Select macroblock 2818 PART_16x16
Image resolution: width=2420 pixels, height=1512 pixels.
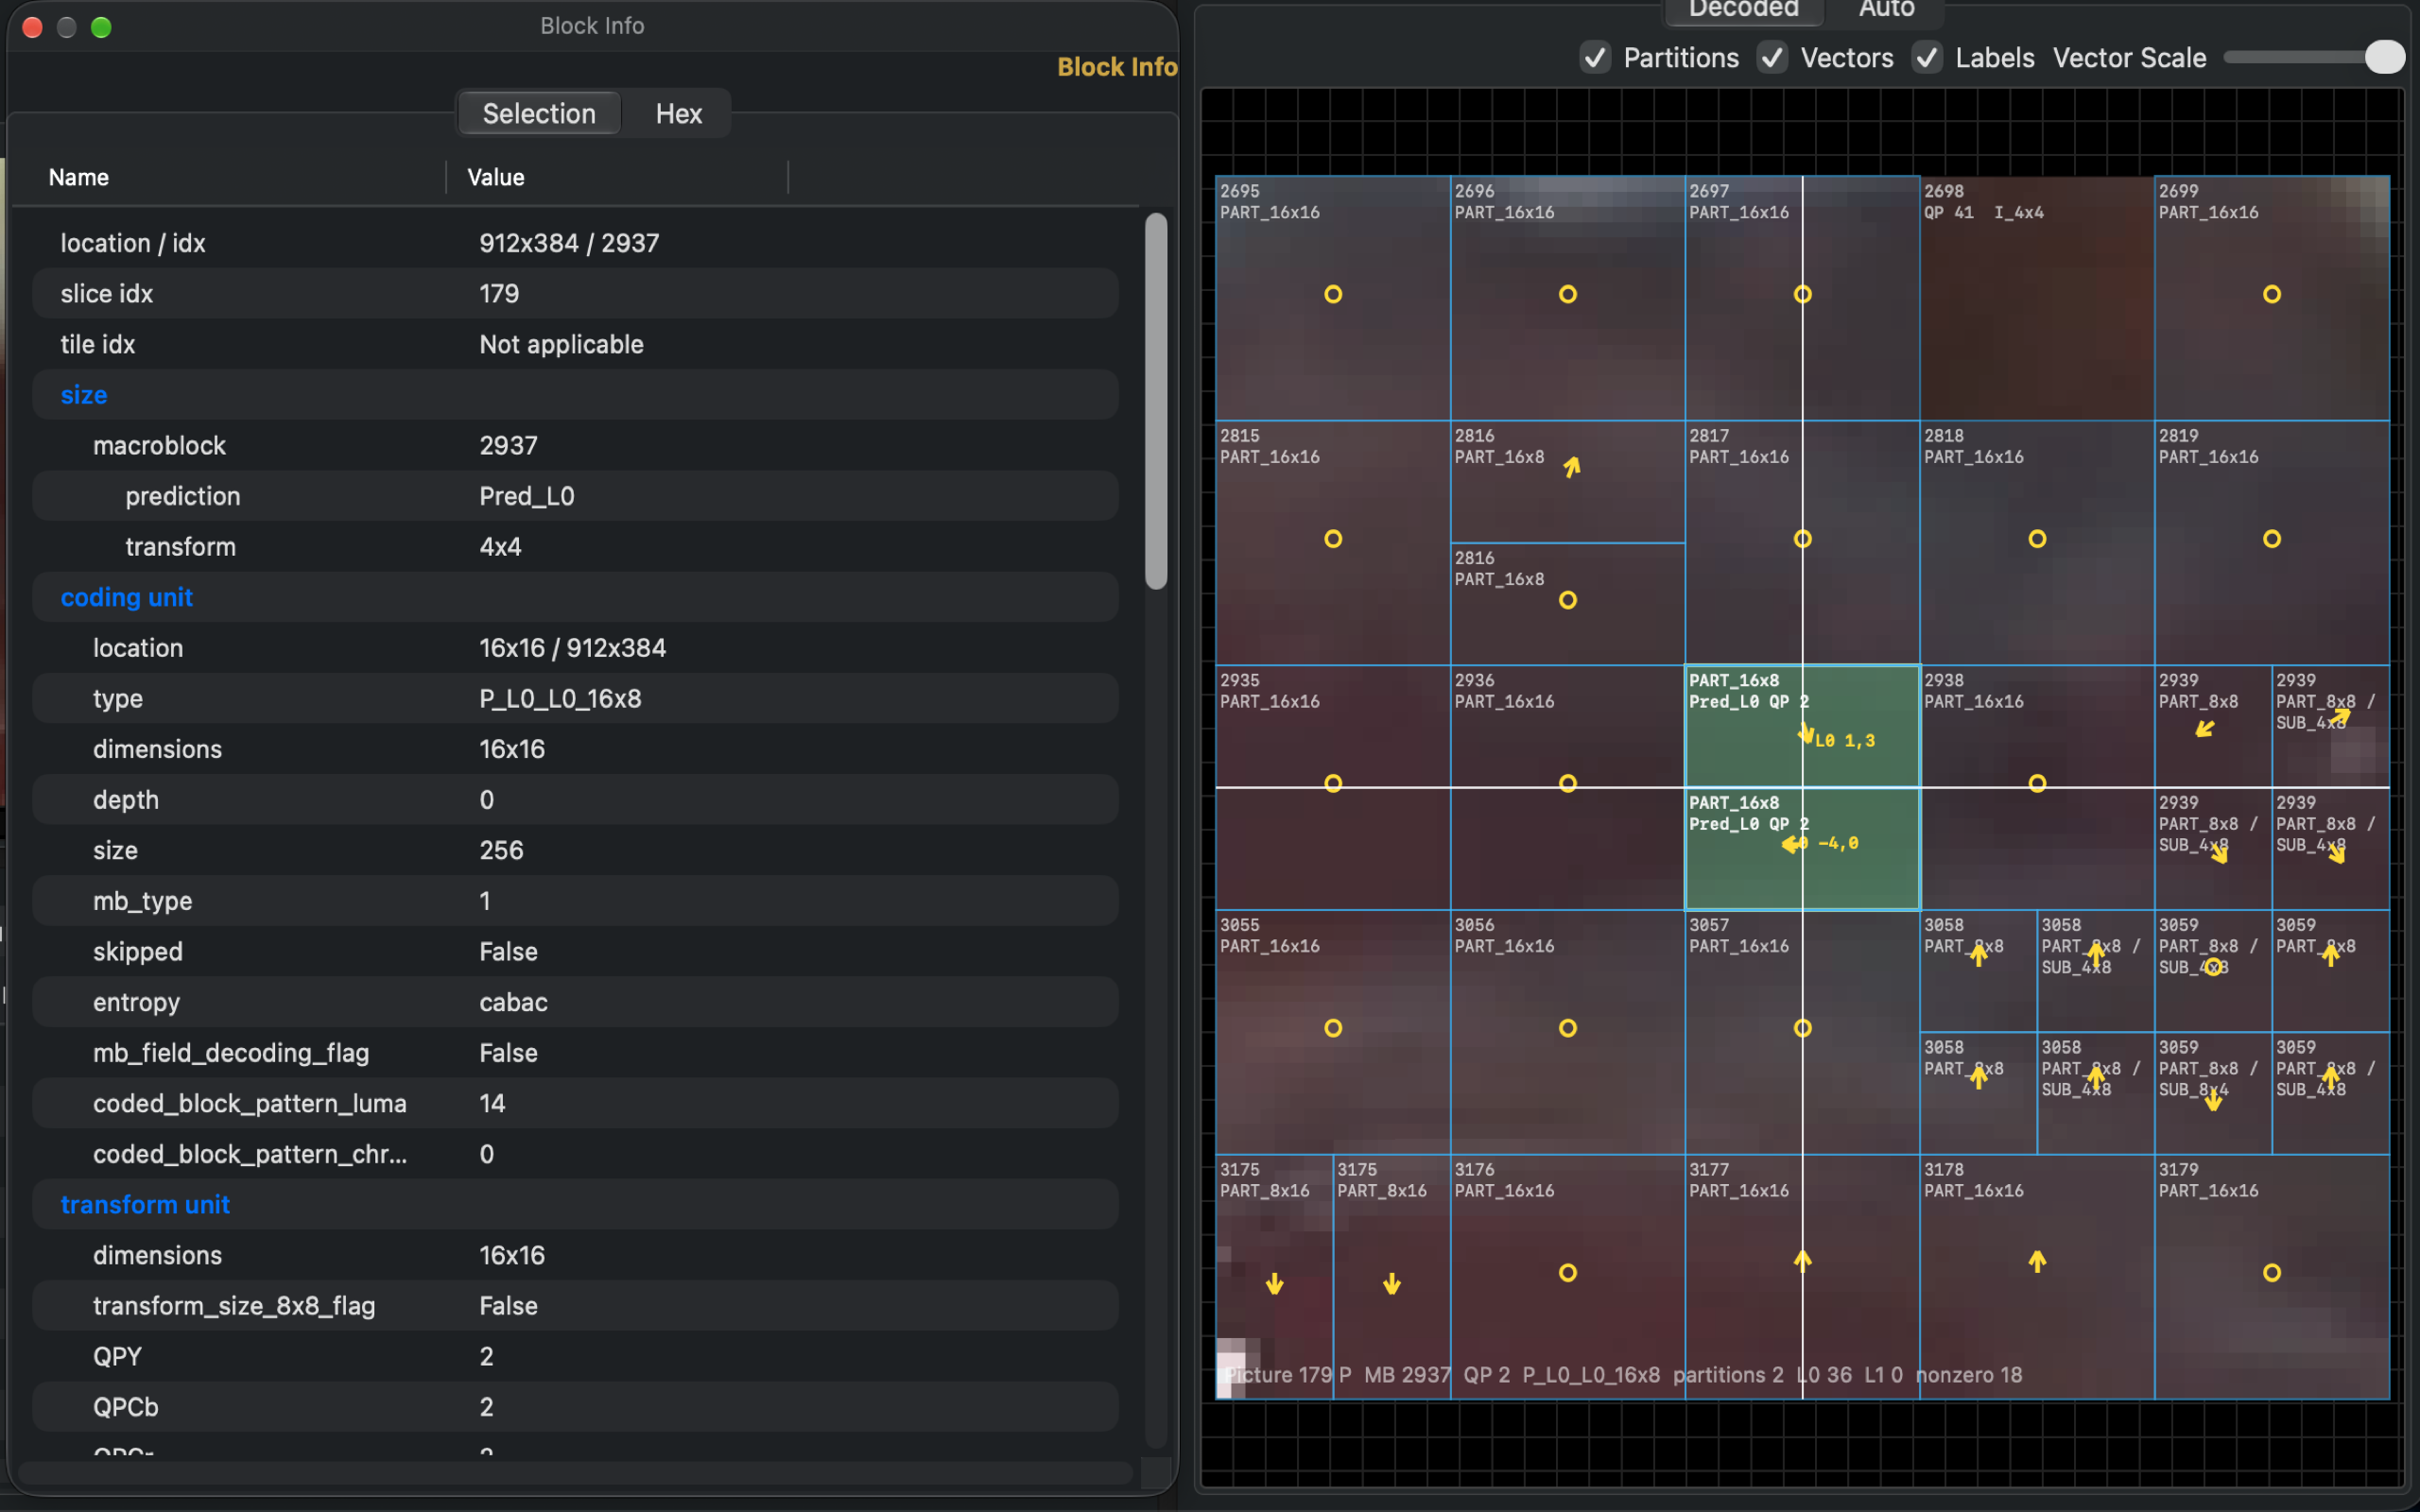point(2036,543)
